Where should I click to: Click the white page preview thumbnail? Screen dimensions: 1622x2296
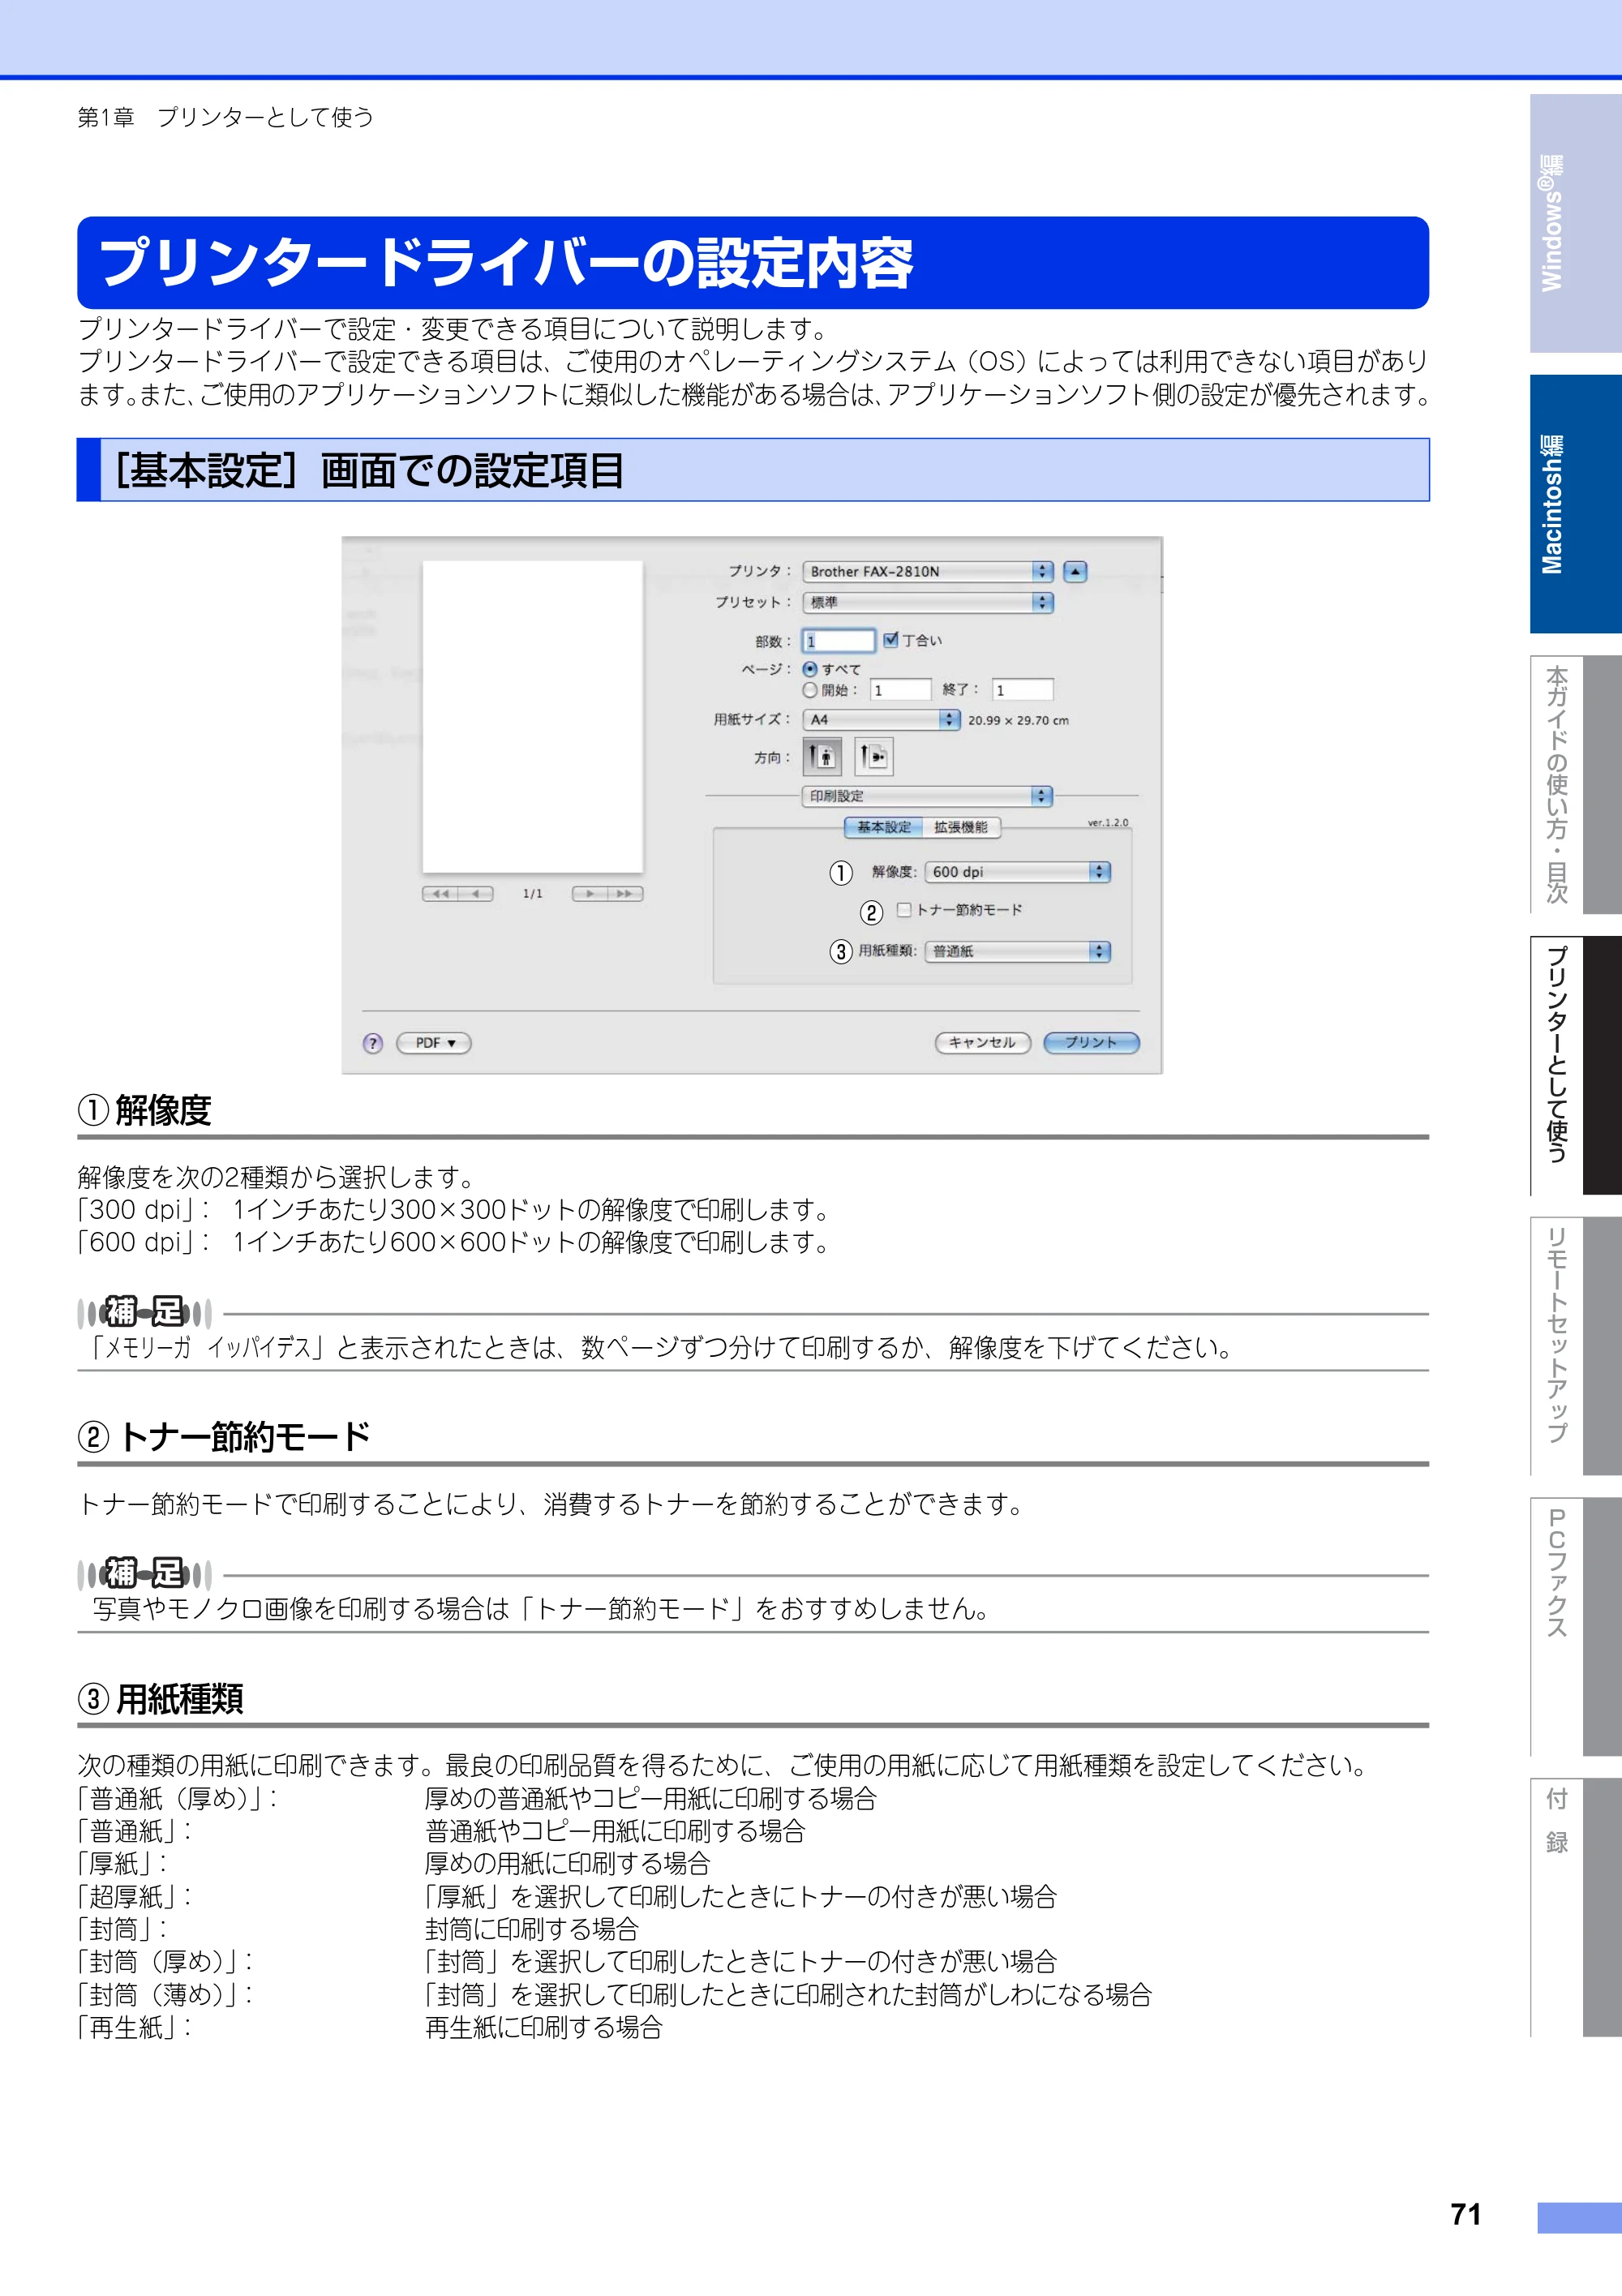click(x=533, y=717)
